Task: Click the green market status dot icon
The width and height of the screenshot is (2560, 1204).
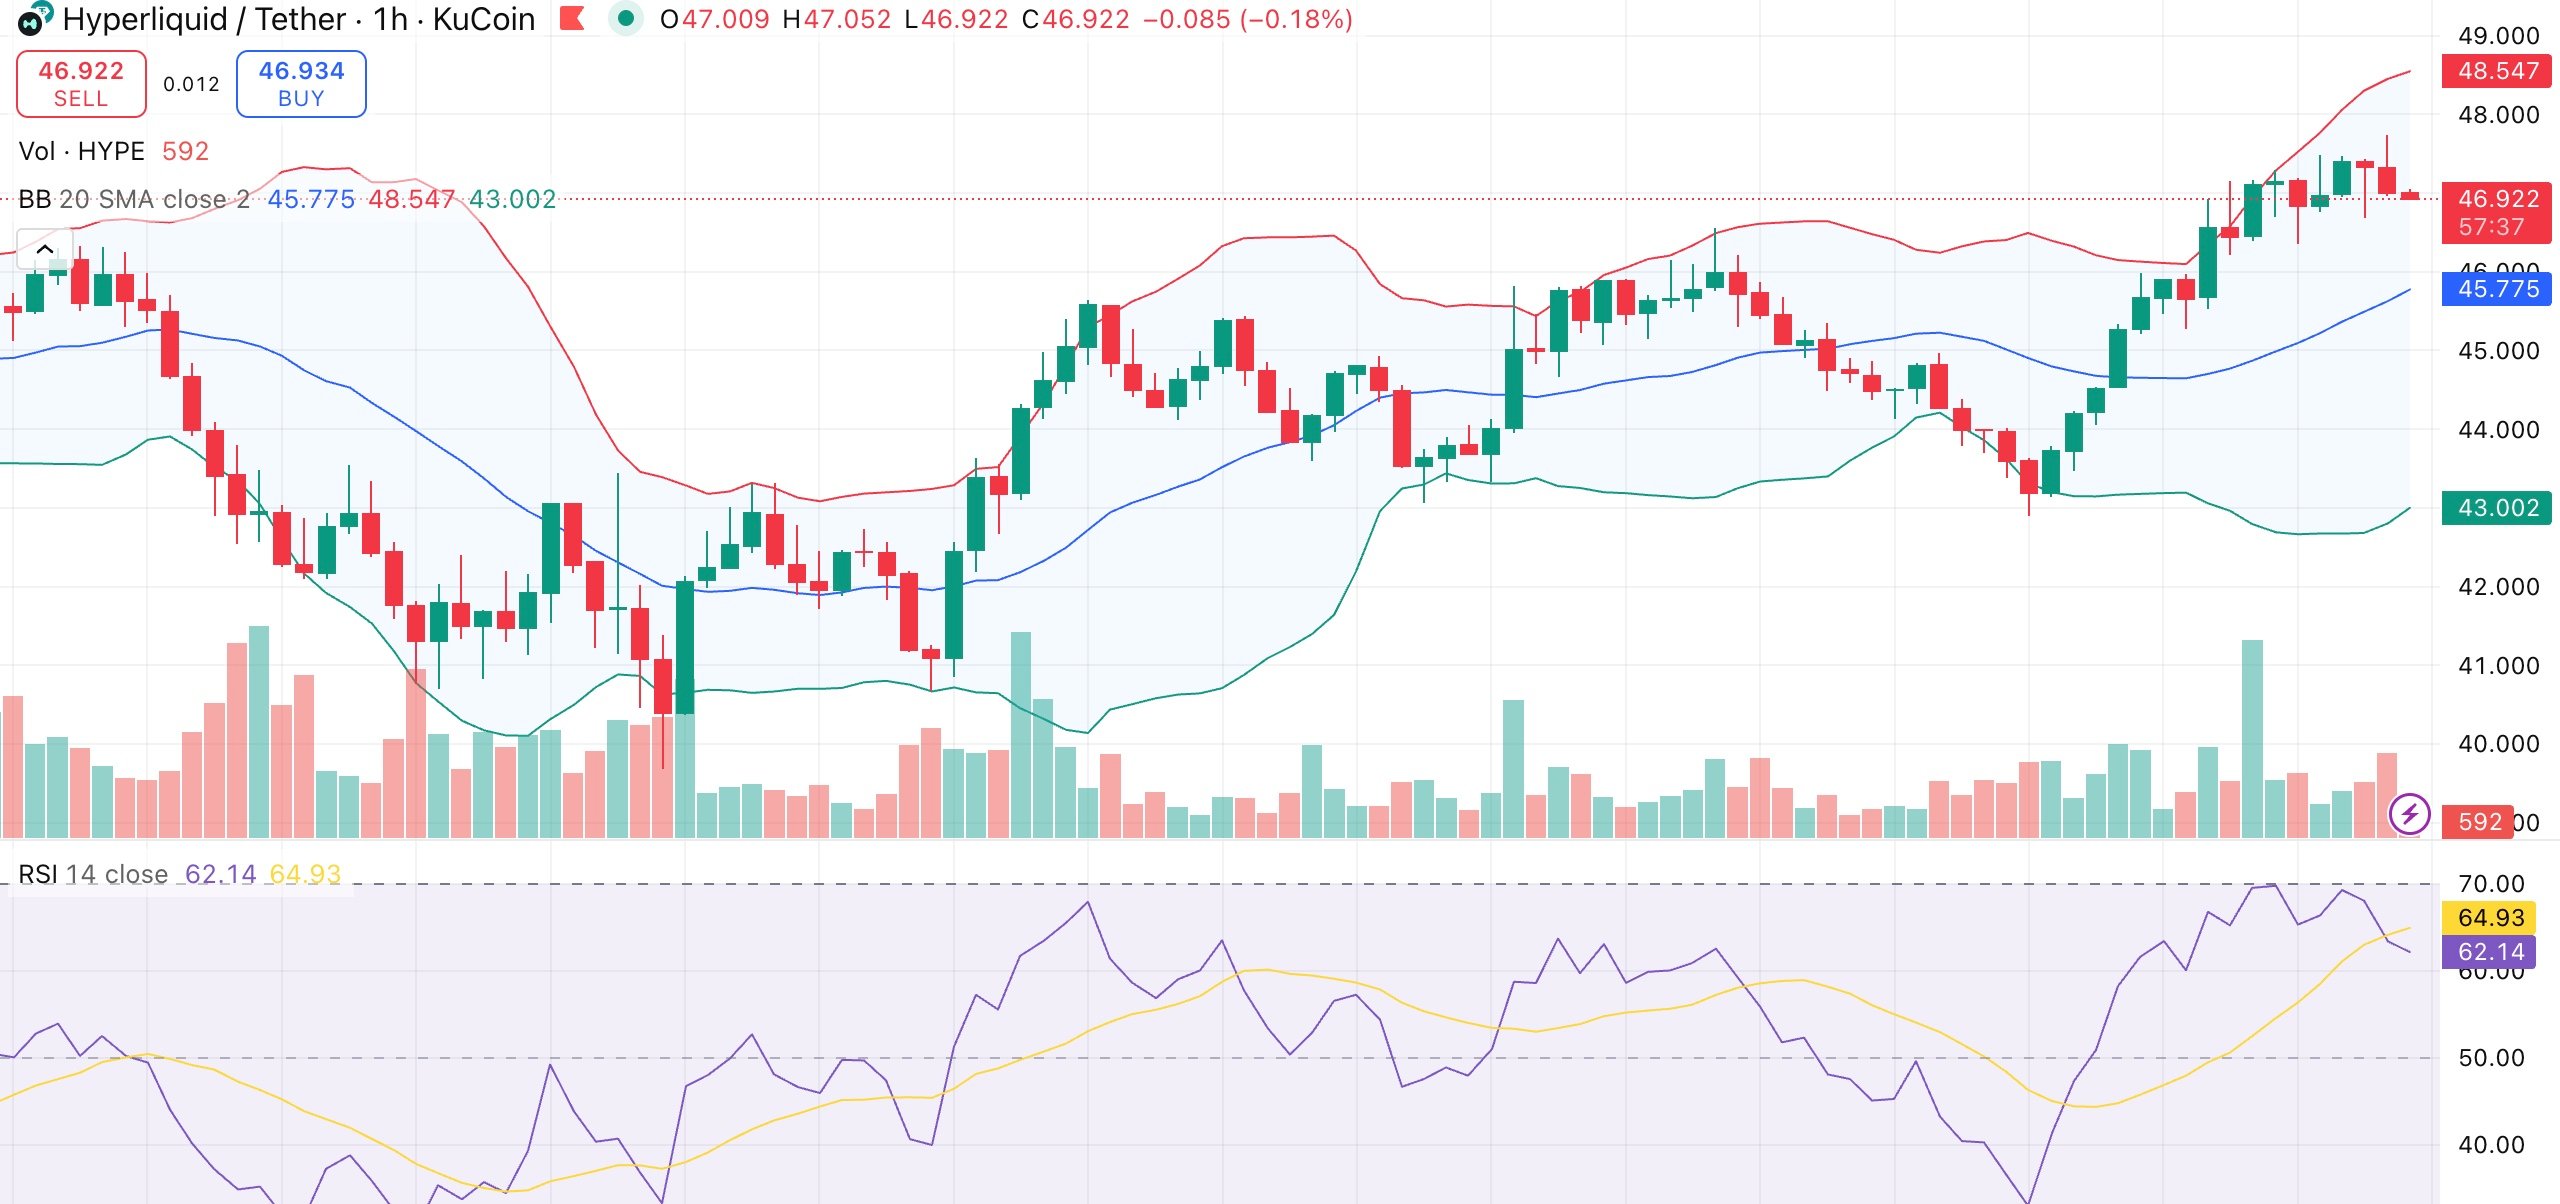Action: click(628, 18)
